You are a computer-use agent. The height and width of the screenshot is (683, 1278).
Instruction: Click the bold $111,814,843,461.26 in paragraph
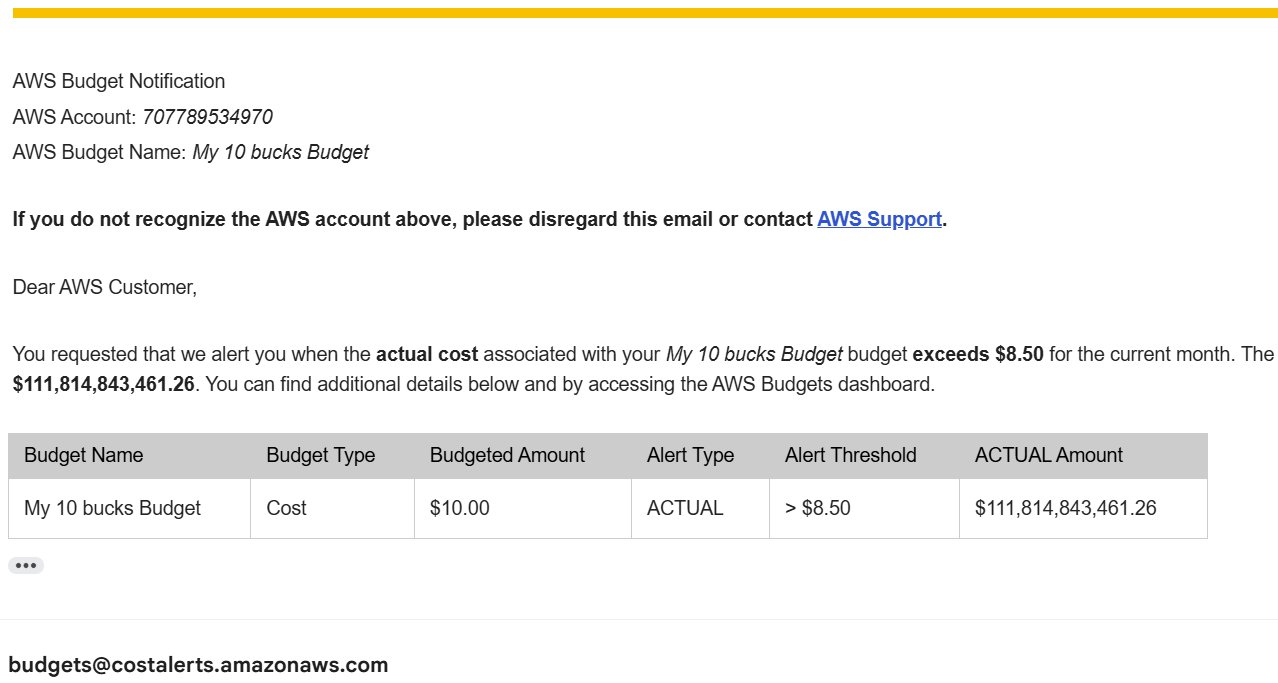[x=103, y=384]
